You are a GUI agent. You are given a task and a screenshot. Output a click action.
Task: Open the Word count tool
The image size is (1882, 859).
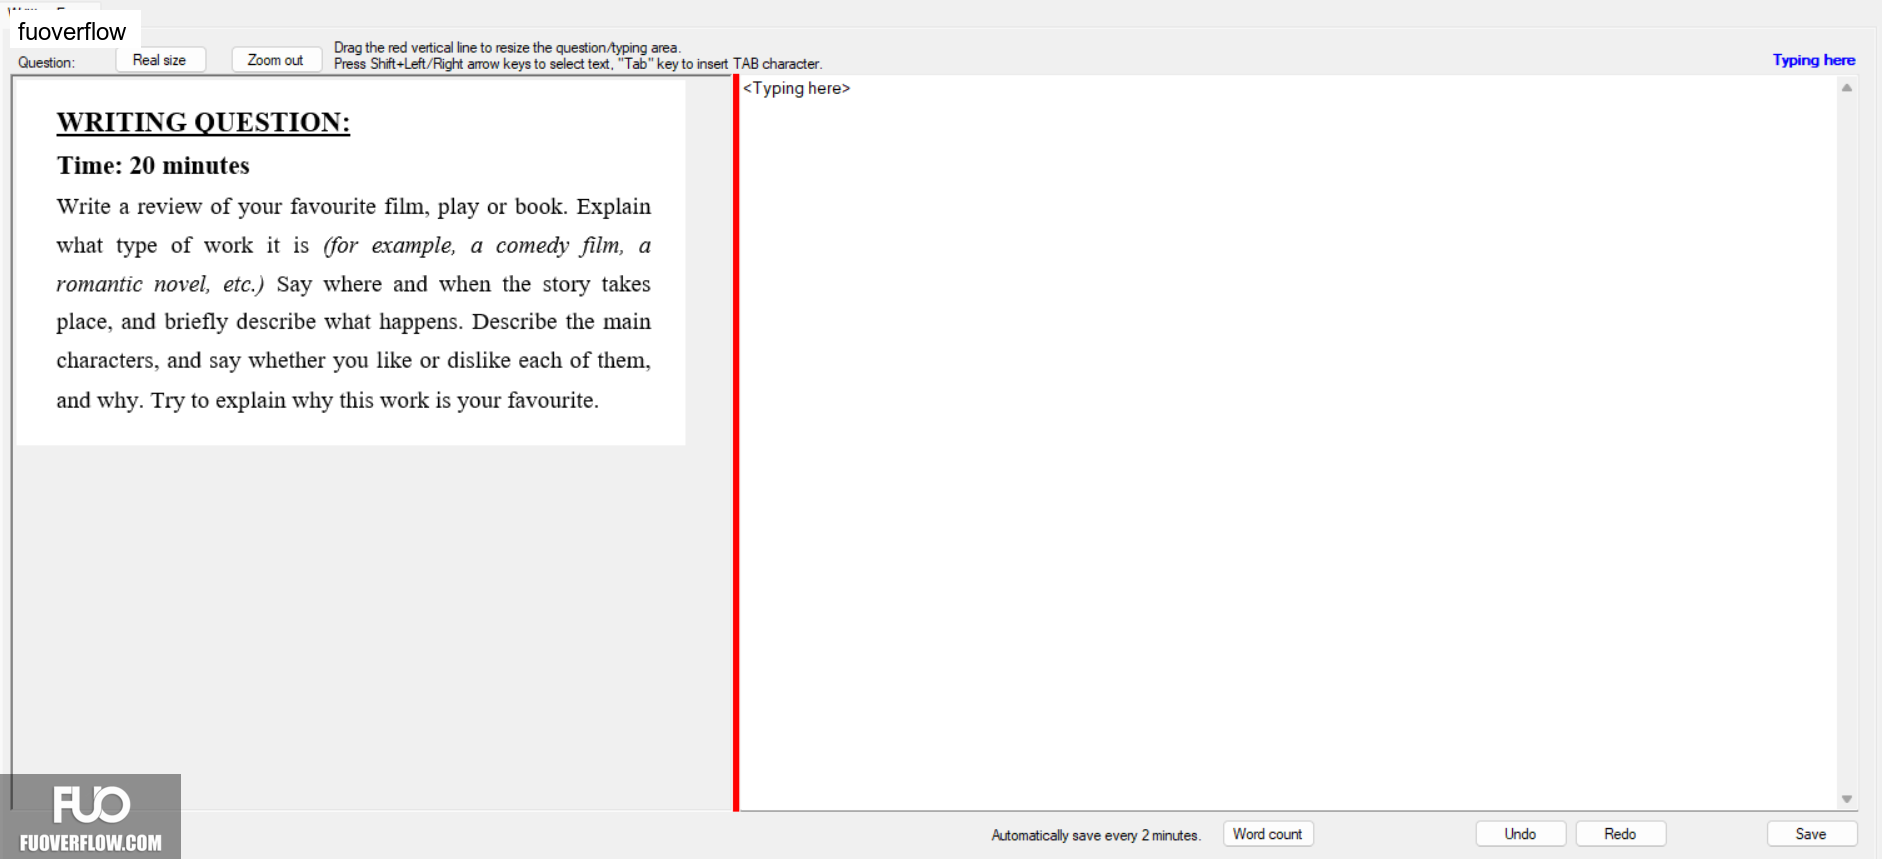click(1268, 834)
